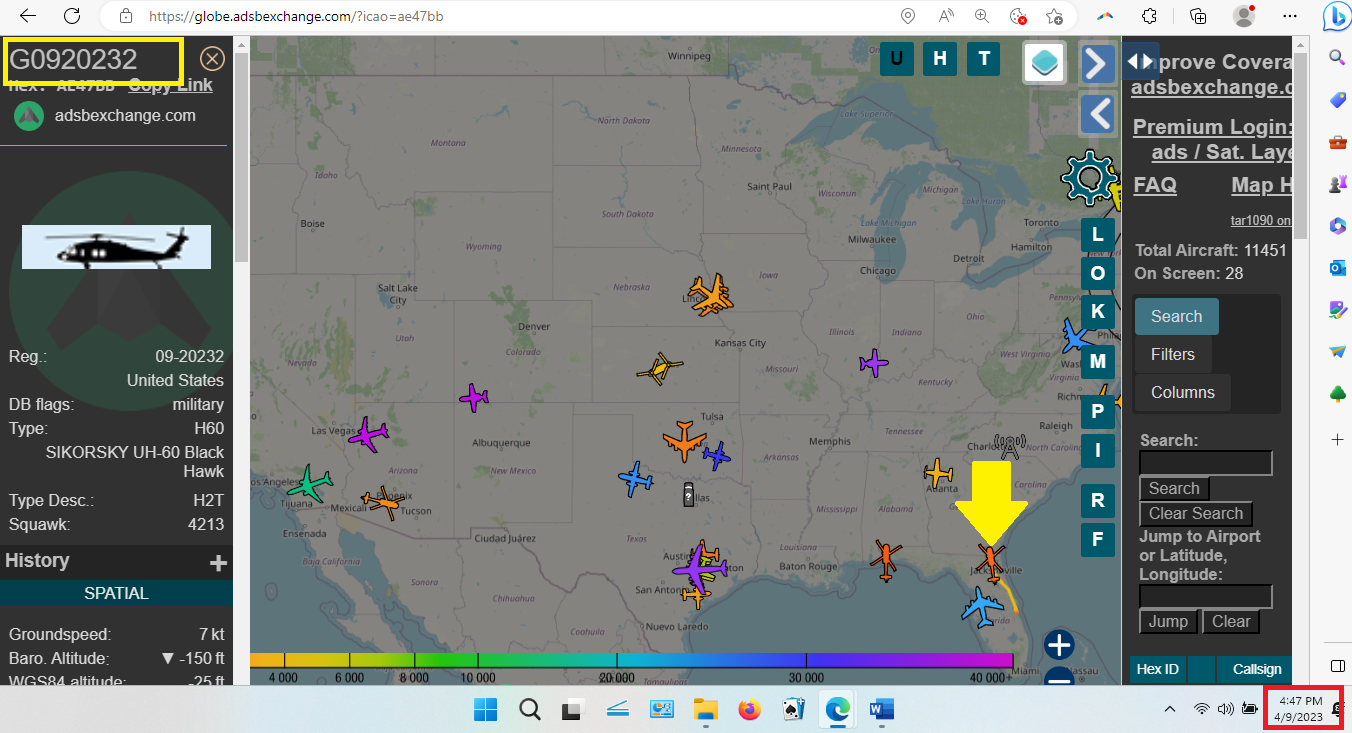This screenshot has width=1352, height=733.
Task: Click the browser back button
Action: [x=27, y=16]
